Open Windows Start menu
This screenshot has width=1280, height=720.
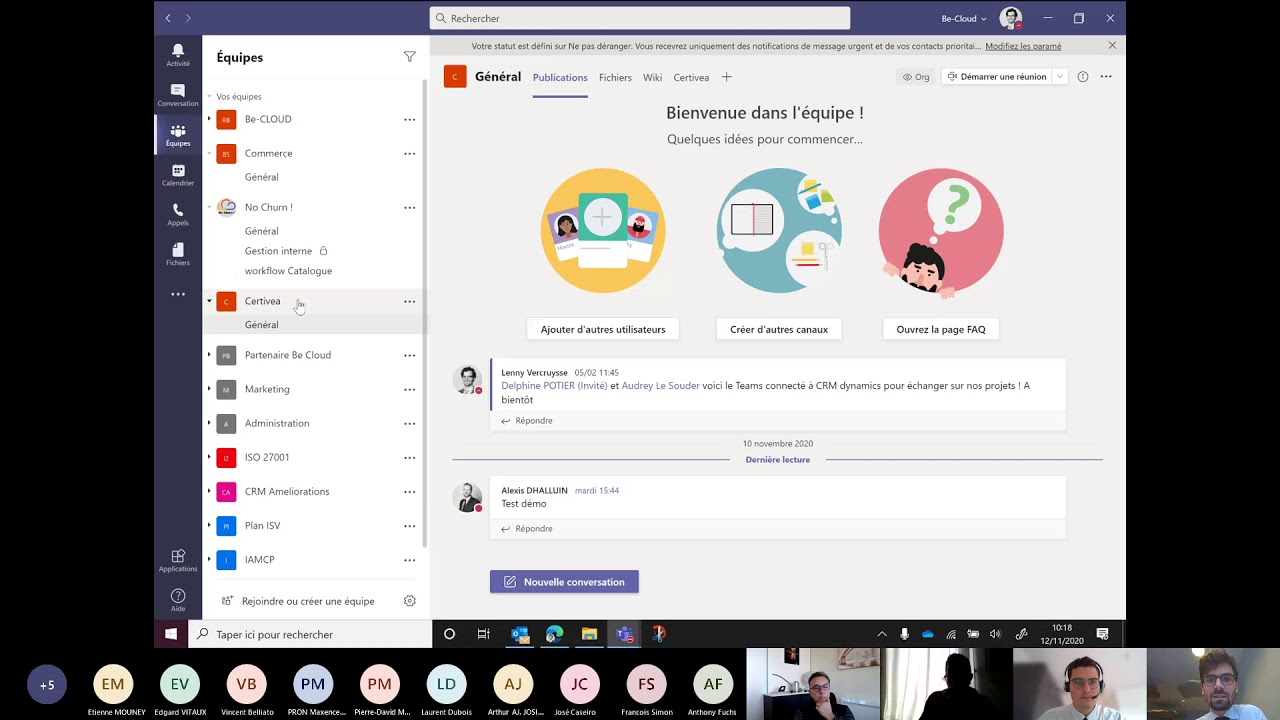click(x=171, y=634)
